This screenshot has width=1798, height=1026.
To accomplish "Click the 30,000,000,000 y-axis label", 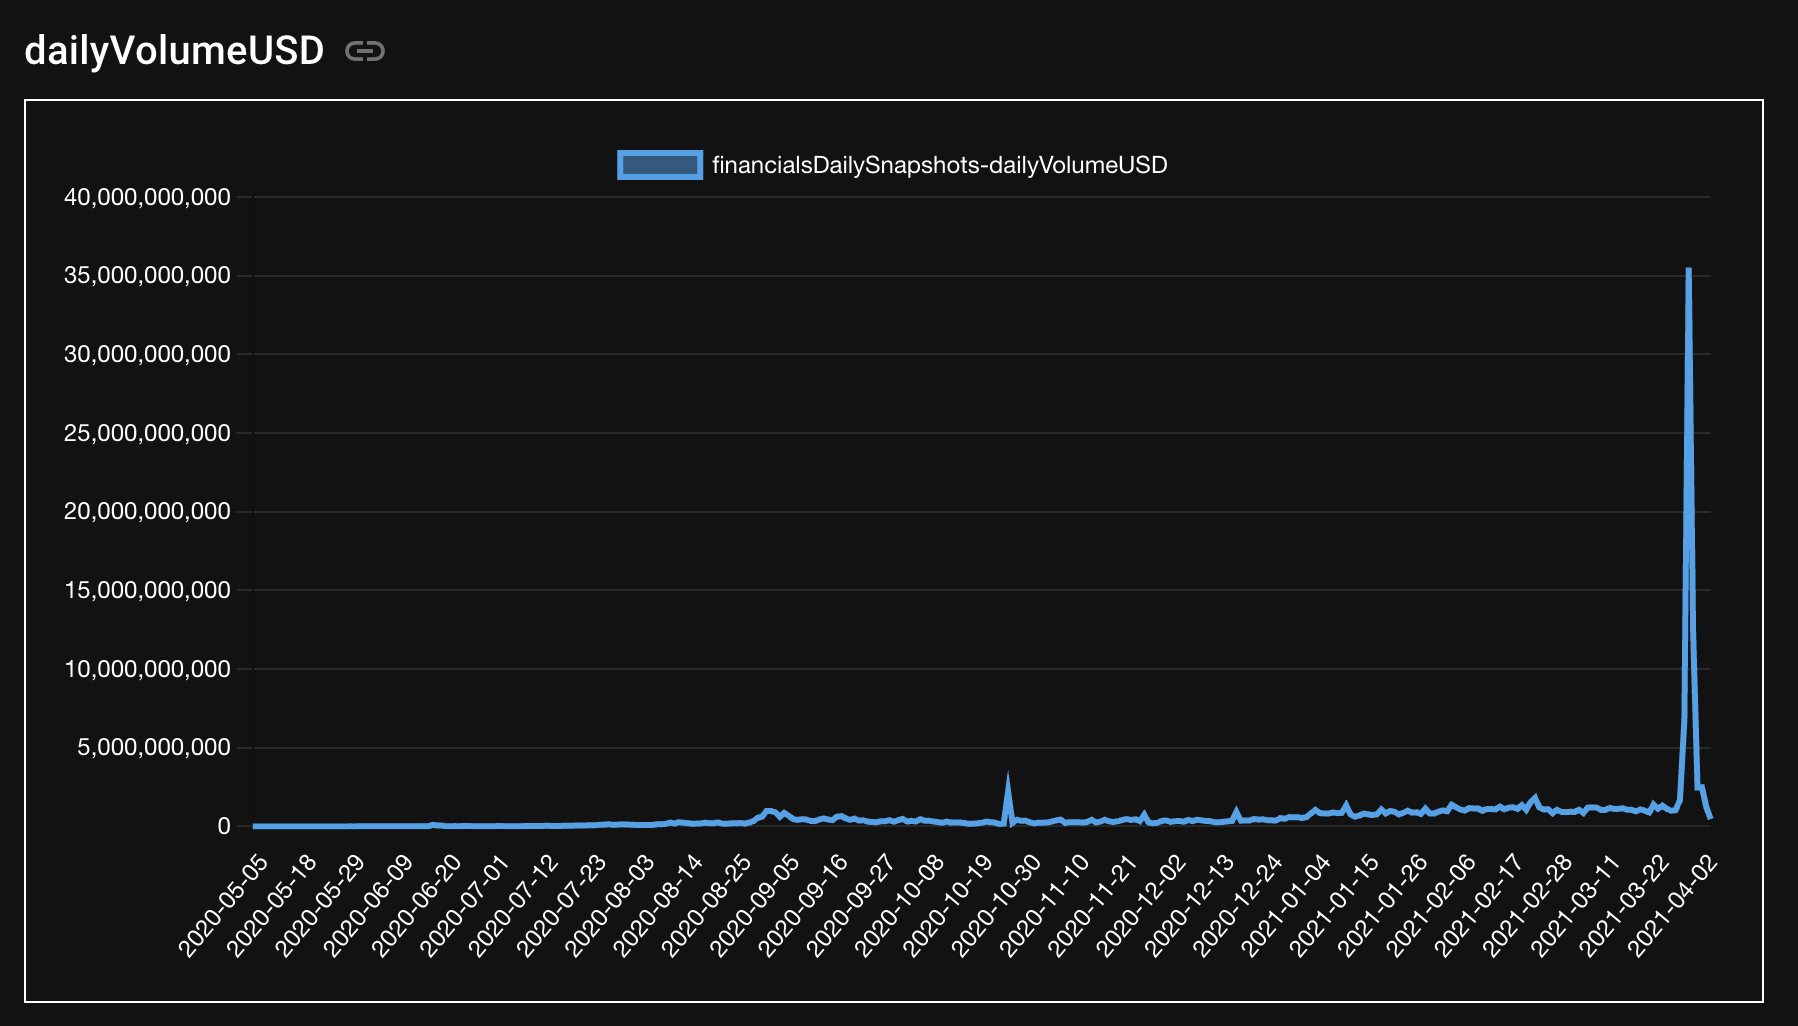I will pyautogui.click(x=147, y=354).
